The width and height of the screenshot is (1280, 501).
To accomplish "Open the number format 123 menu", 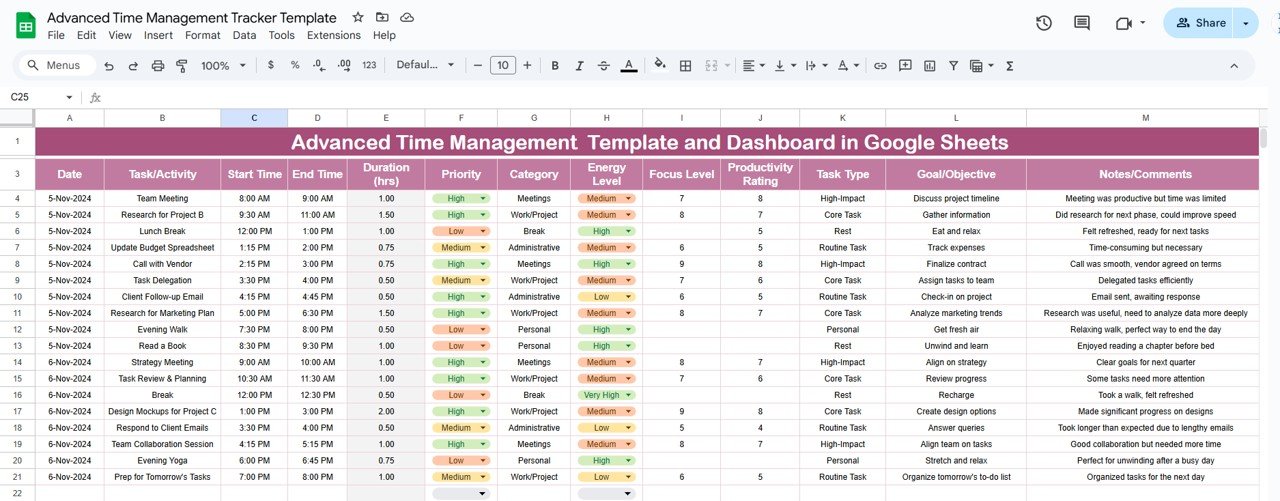I will click(369, 66).
